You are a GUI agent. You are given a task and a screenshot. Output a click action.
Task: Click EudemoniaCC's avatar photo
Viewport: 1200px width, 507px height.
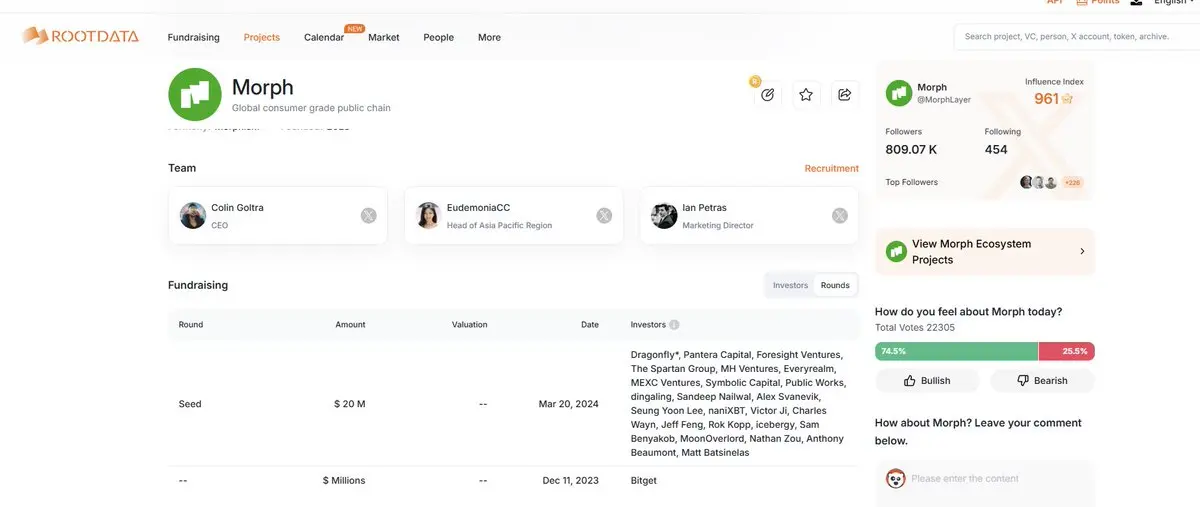pos(428,215)
